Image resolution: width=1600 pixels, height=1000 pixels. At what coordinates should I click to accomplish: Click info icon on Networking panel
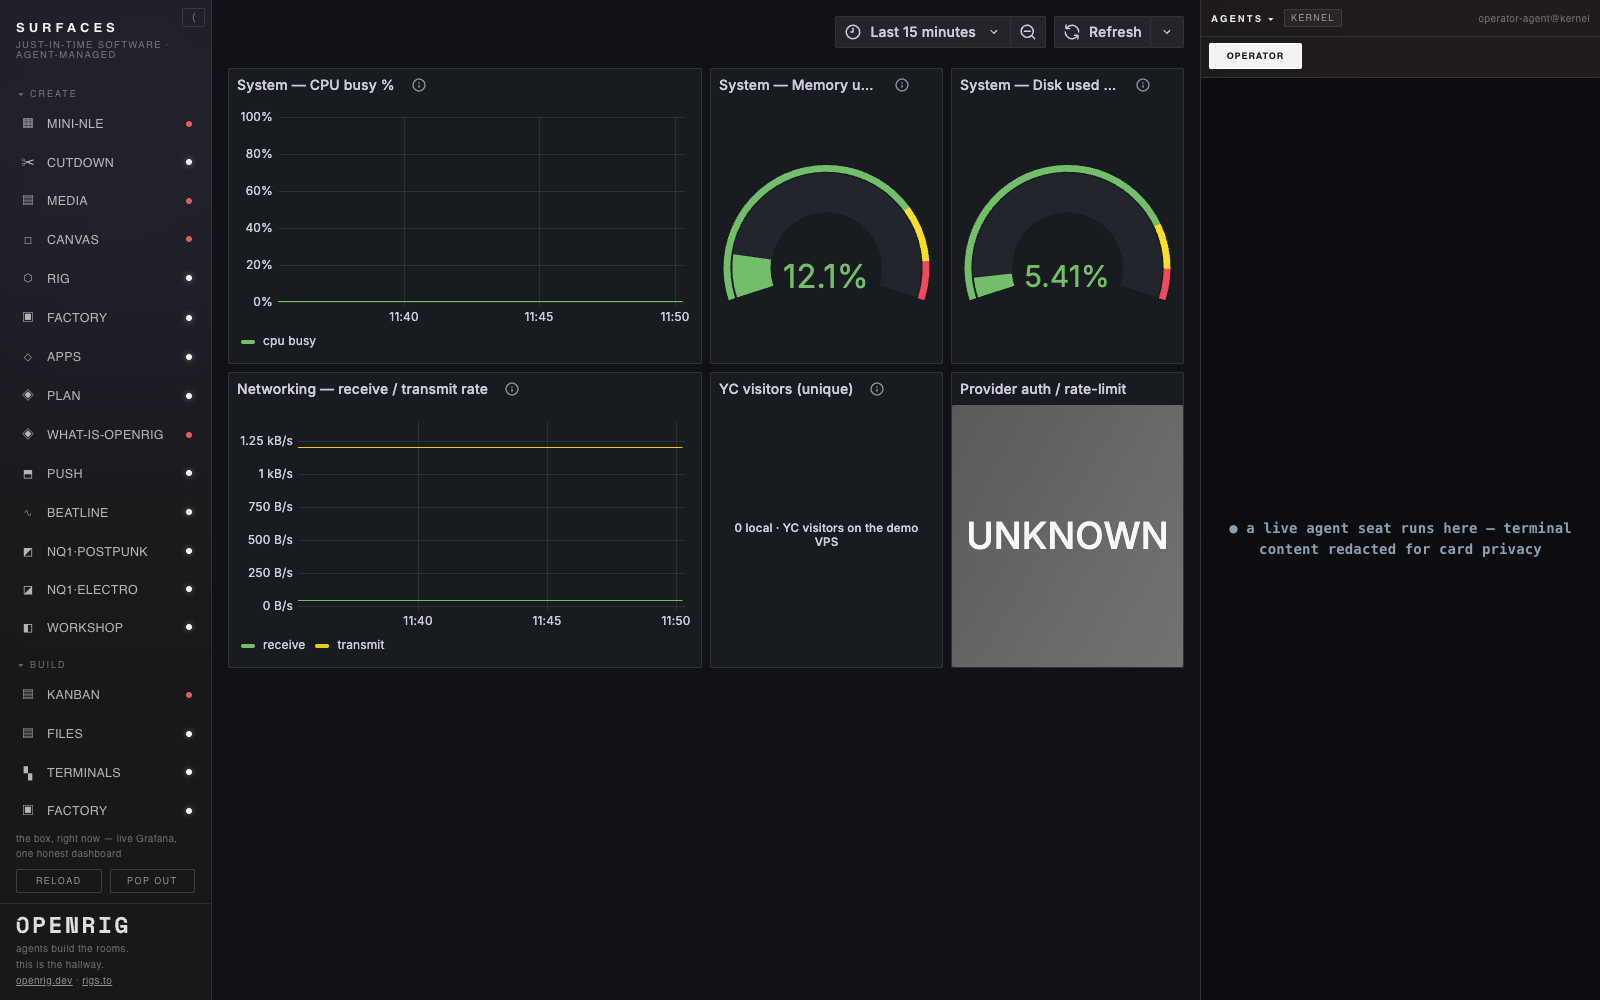(512, 389)
